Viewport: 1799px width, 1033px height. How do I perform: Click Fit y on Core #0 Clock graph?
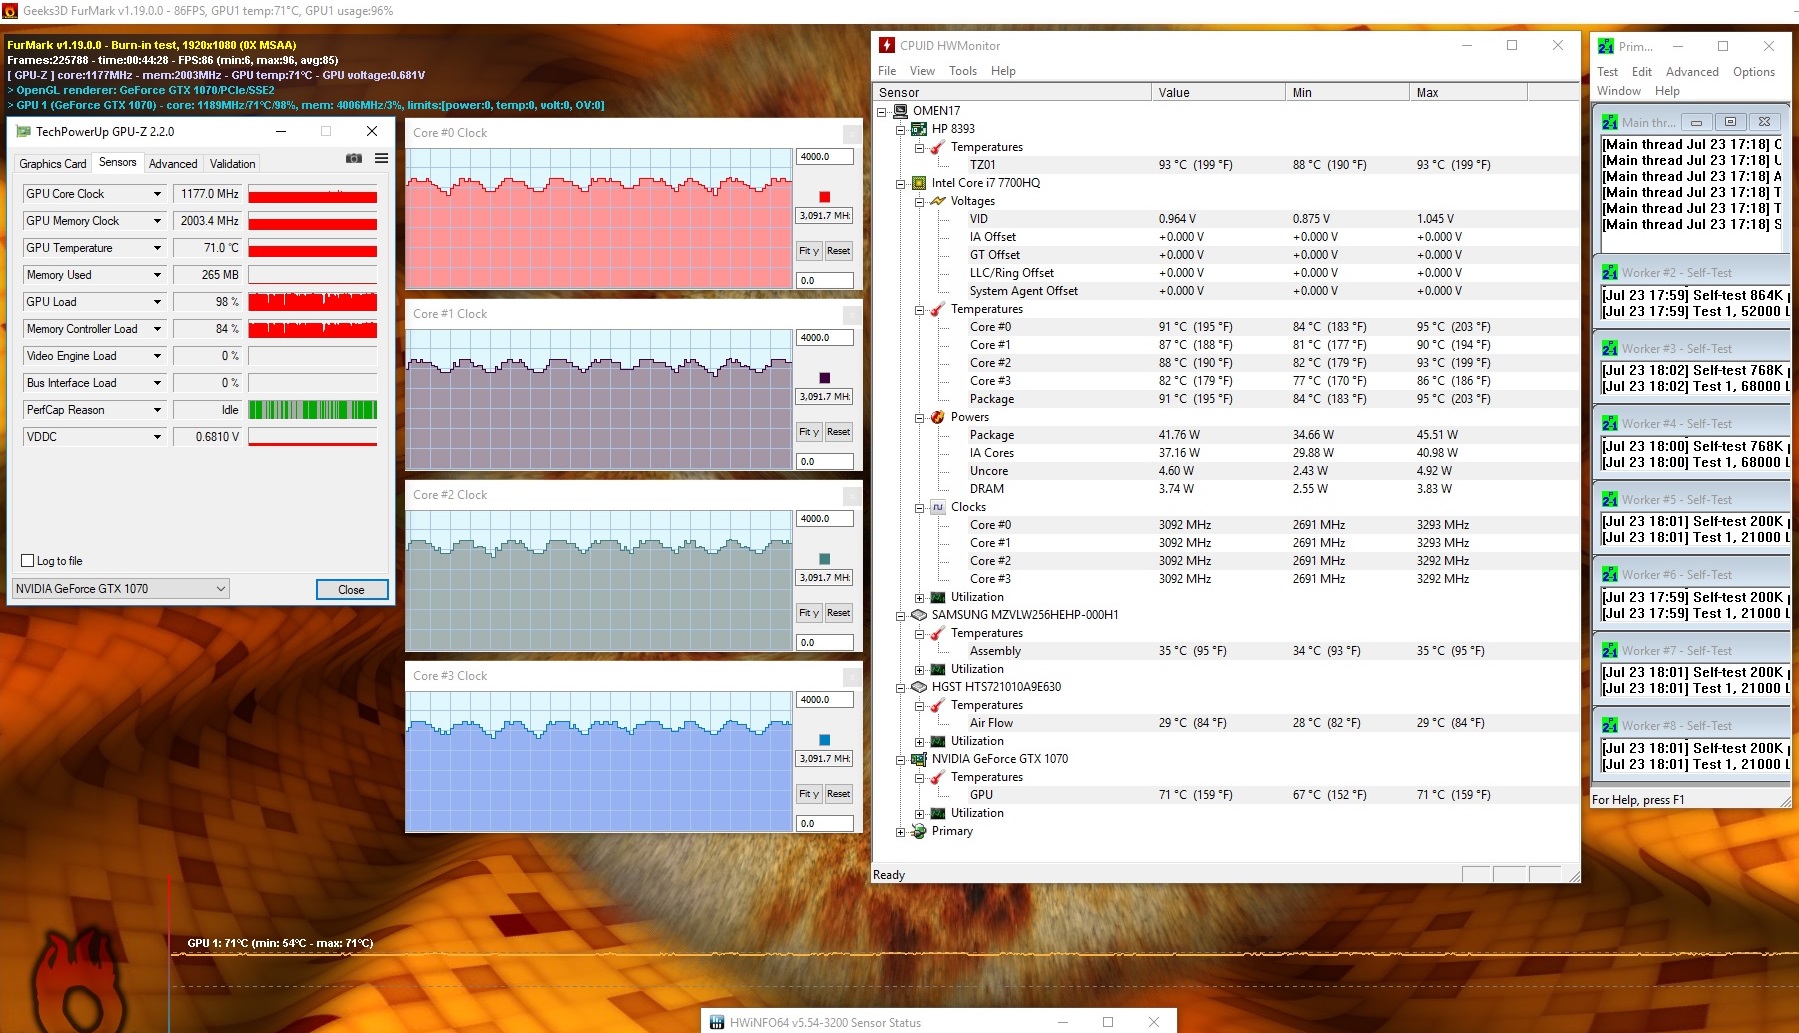click(809, 251)
